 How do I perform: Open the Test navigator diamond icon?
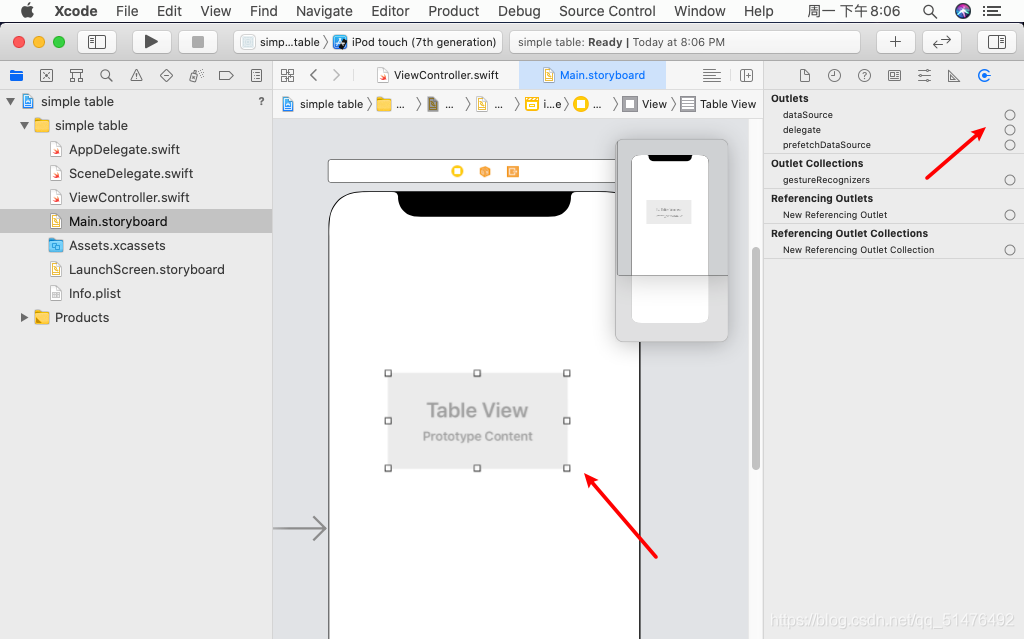pyautogui.click(x=167, y=76)
